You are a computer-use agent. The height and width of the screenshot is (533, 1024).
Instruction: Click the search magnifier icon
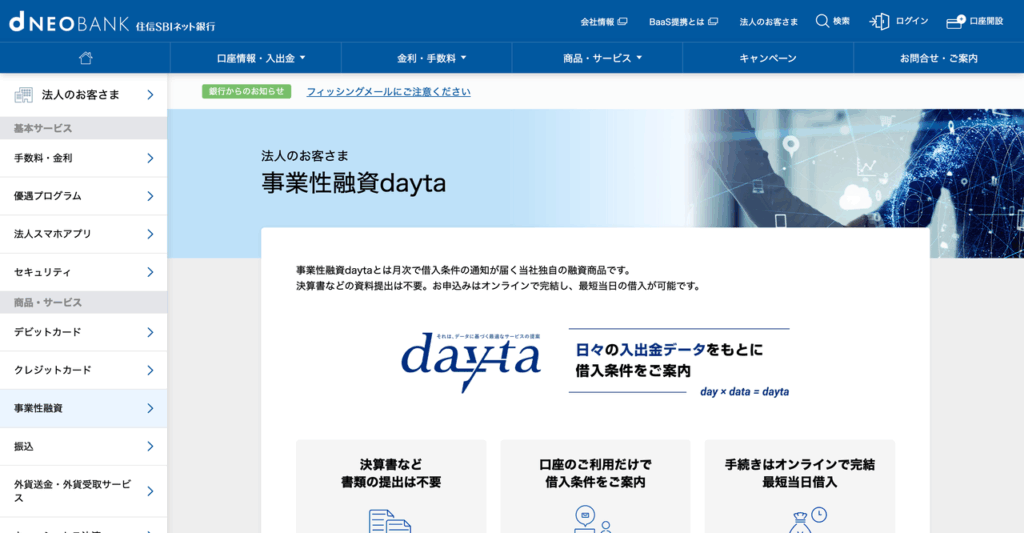click(822, 21)
